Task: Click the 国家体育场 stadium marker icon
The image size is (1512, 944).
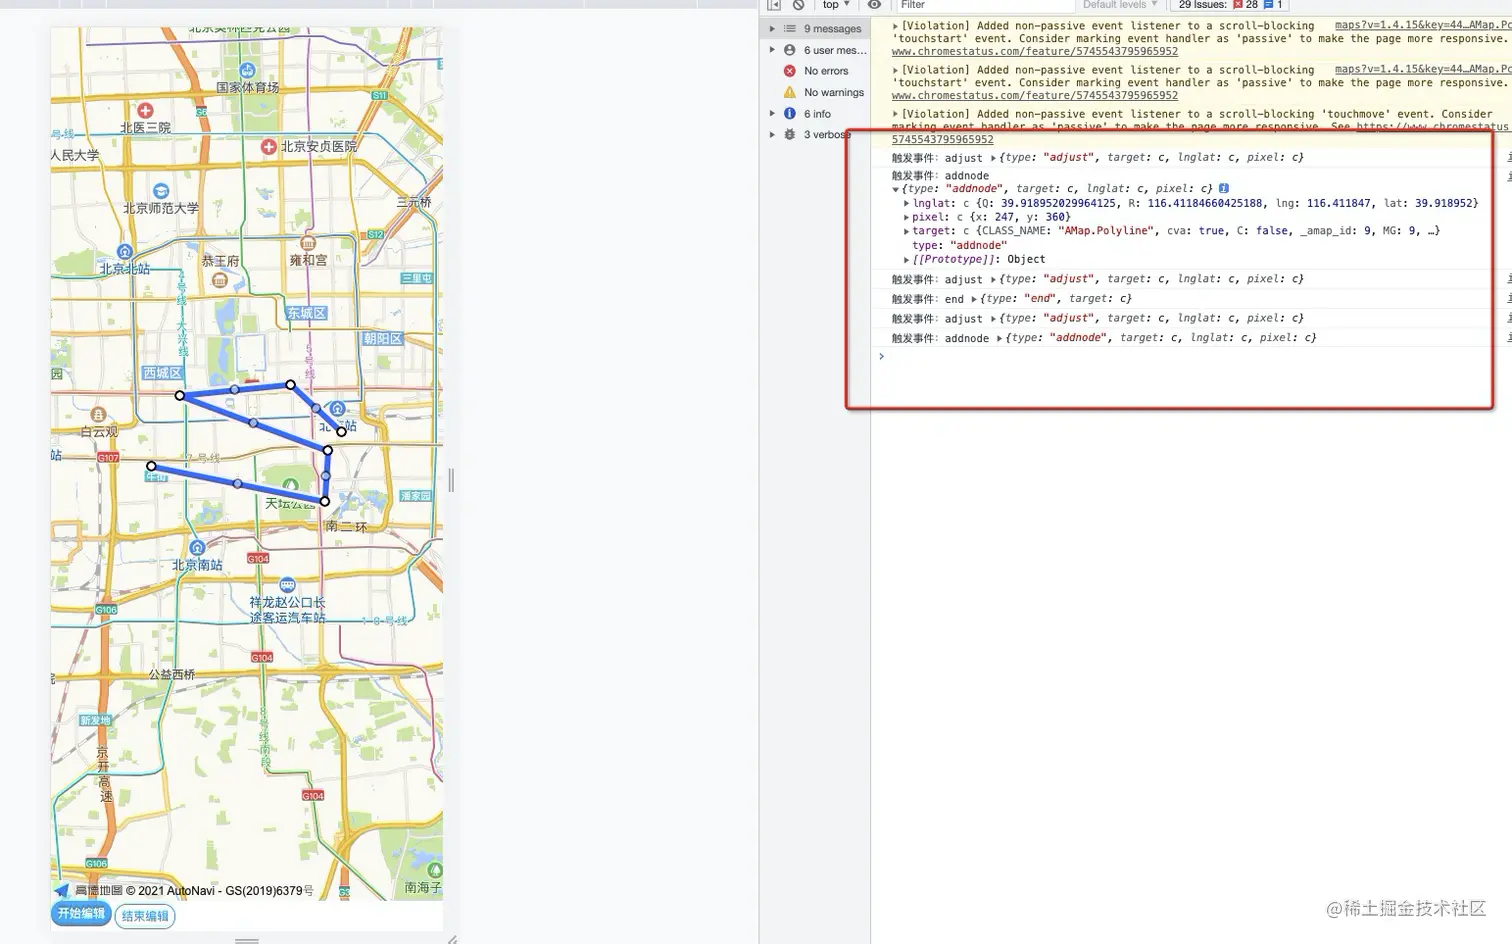Action: point(247,70)
